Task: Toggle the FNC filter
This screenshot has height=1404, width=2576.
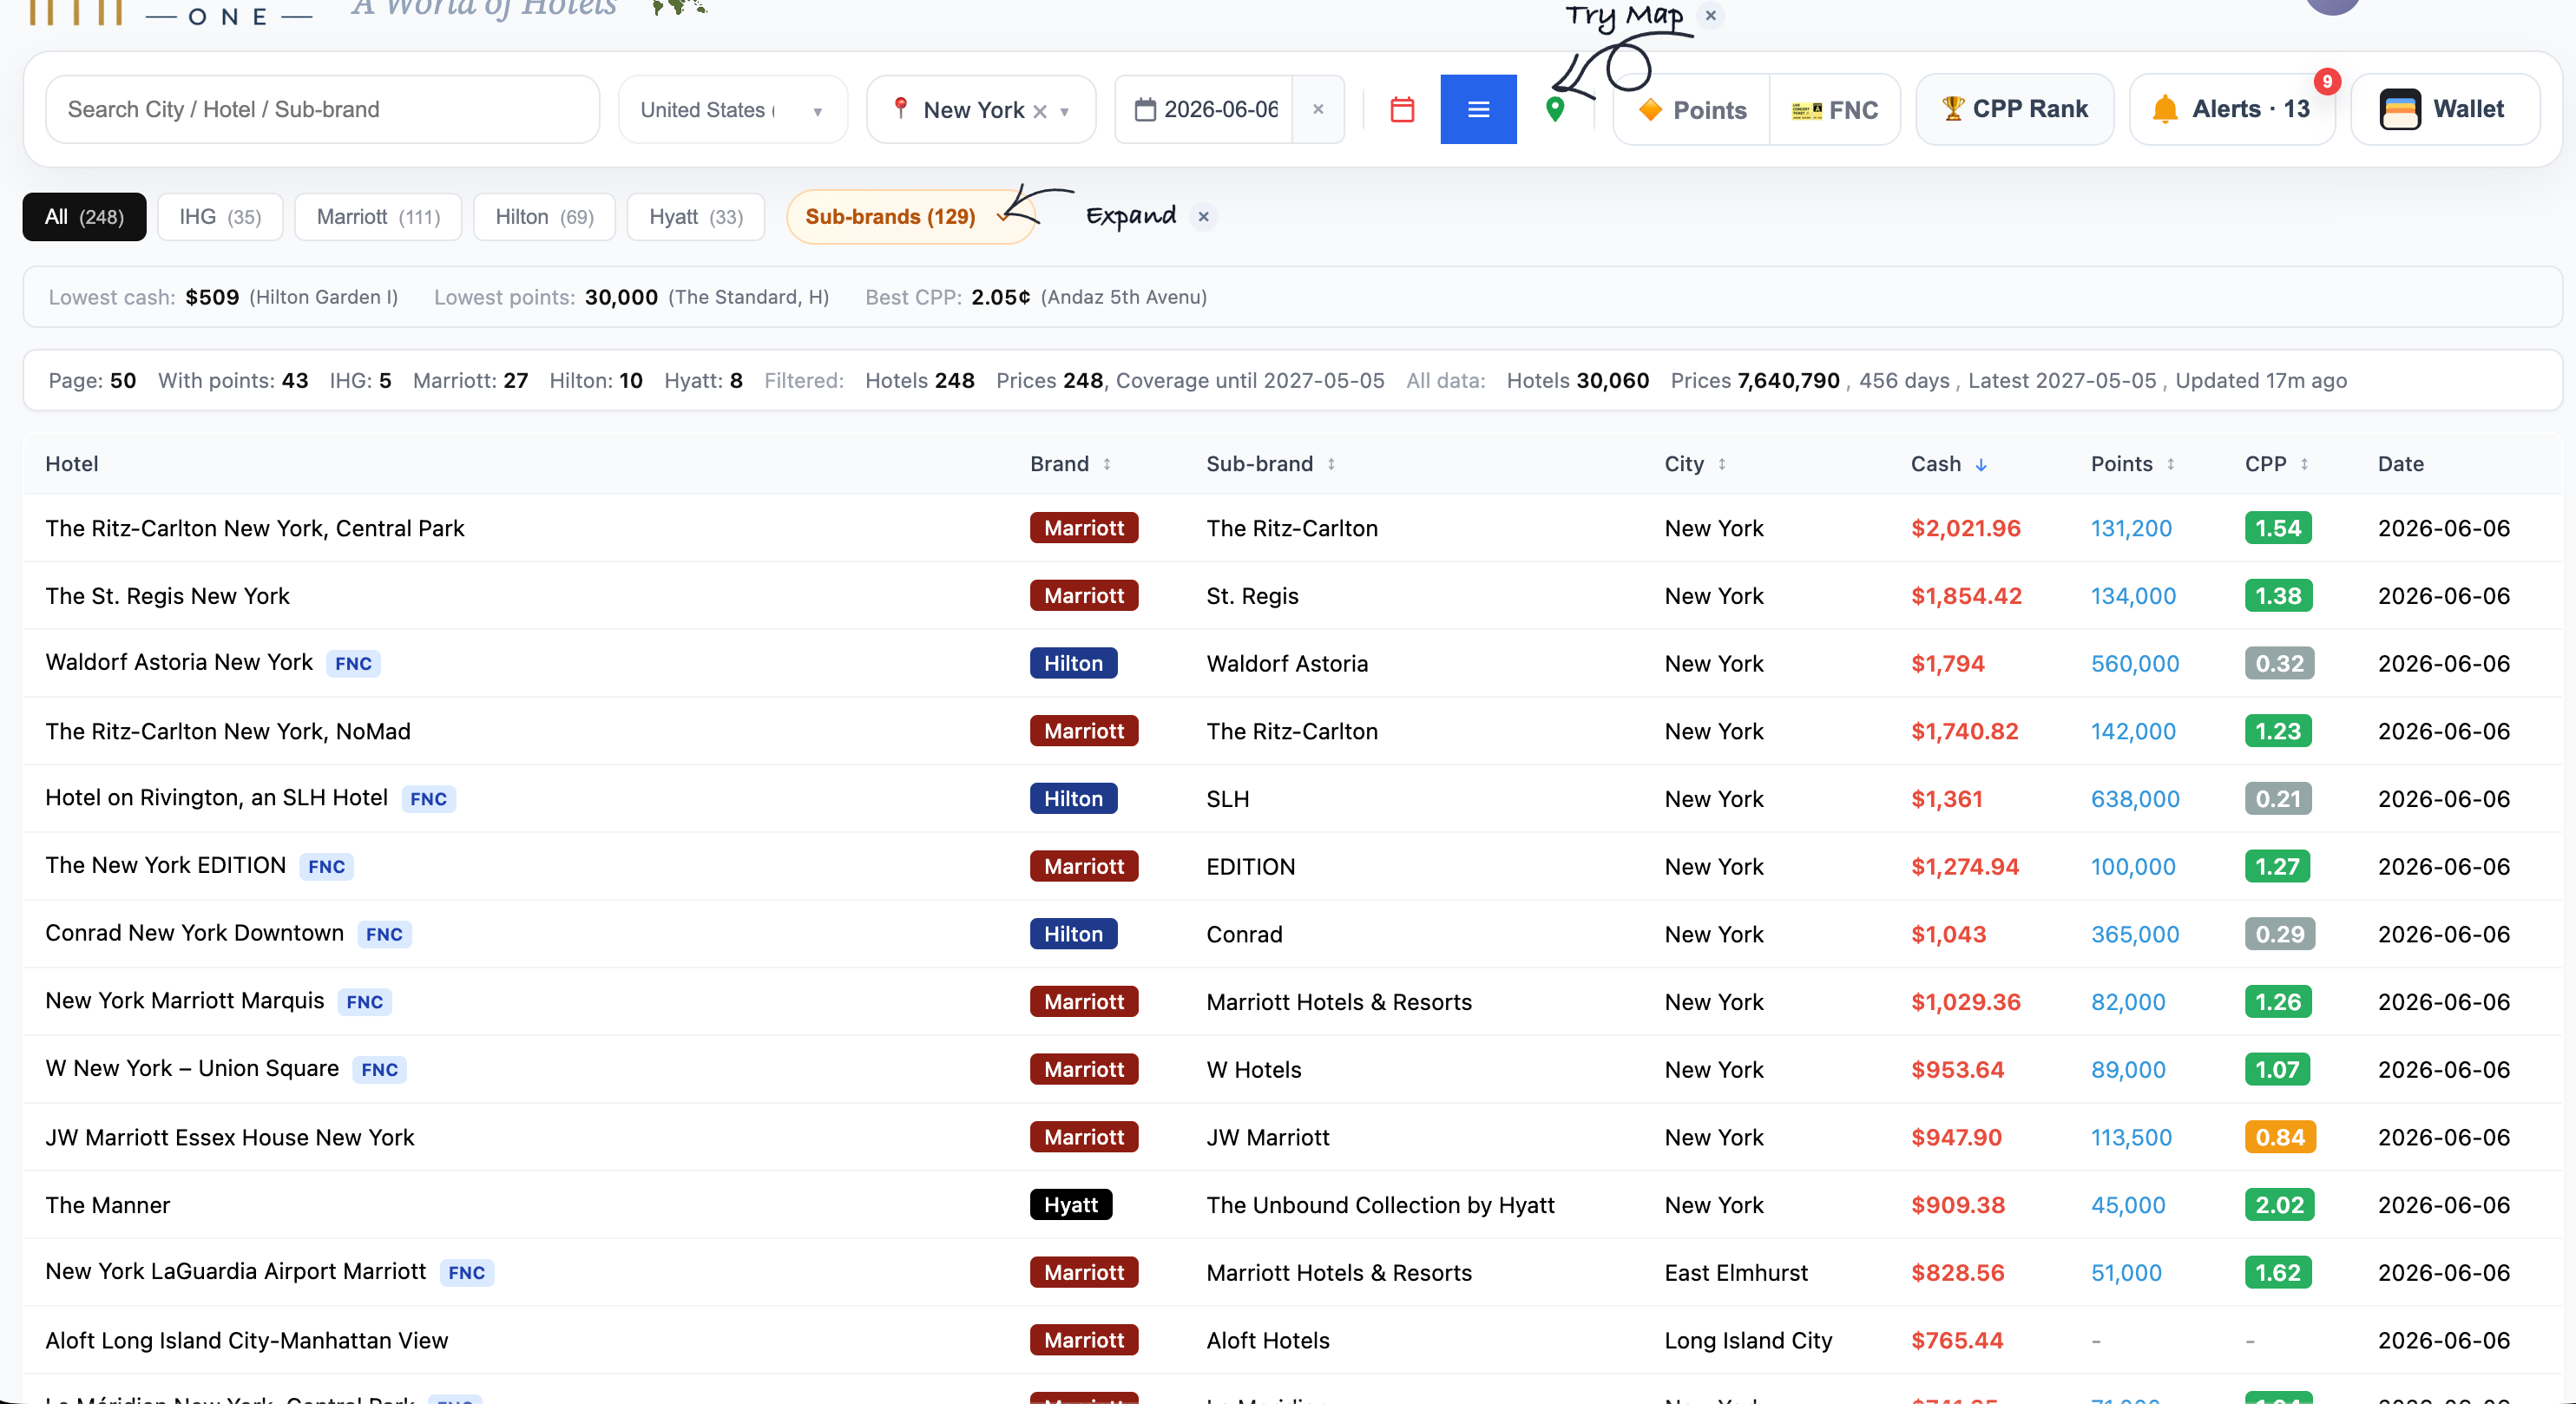Action: click(1834, 109)
